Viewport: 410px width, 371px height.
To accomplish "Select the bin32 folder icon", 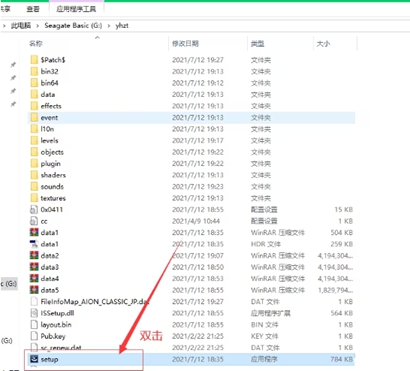I will point(34,71).
